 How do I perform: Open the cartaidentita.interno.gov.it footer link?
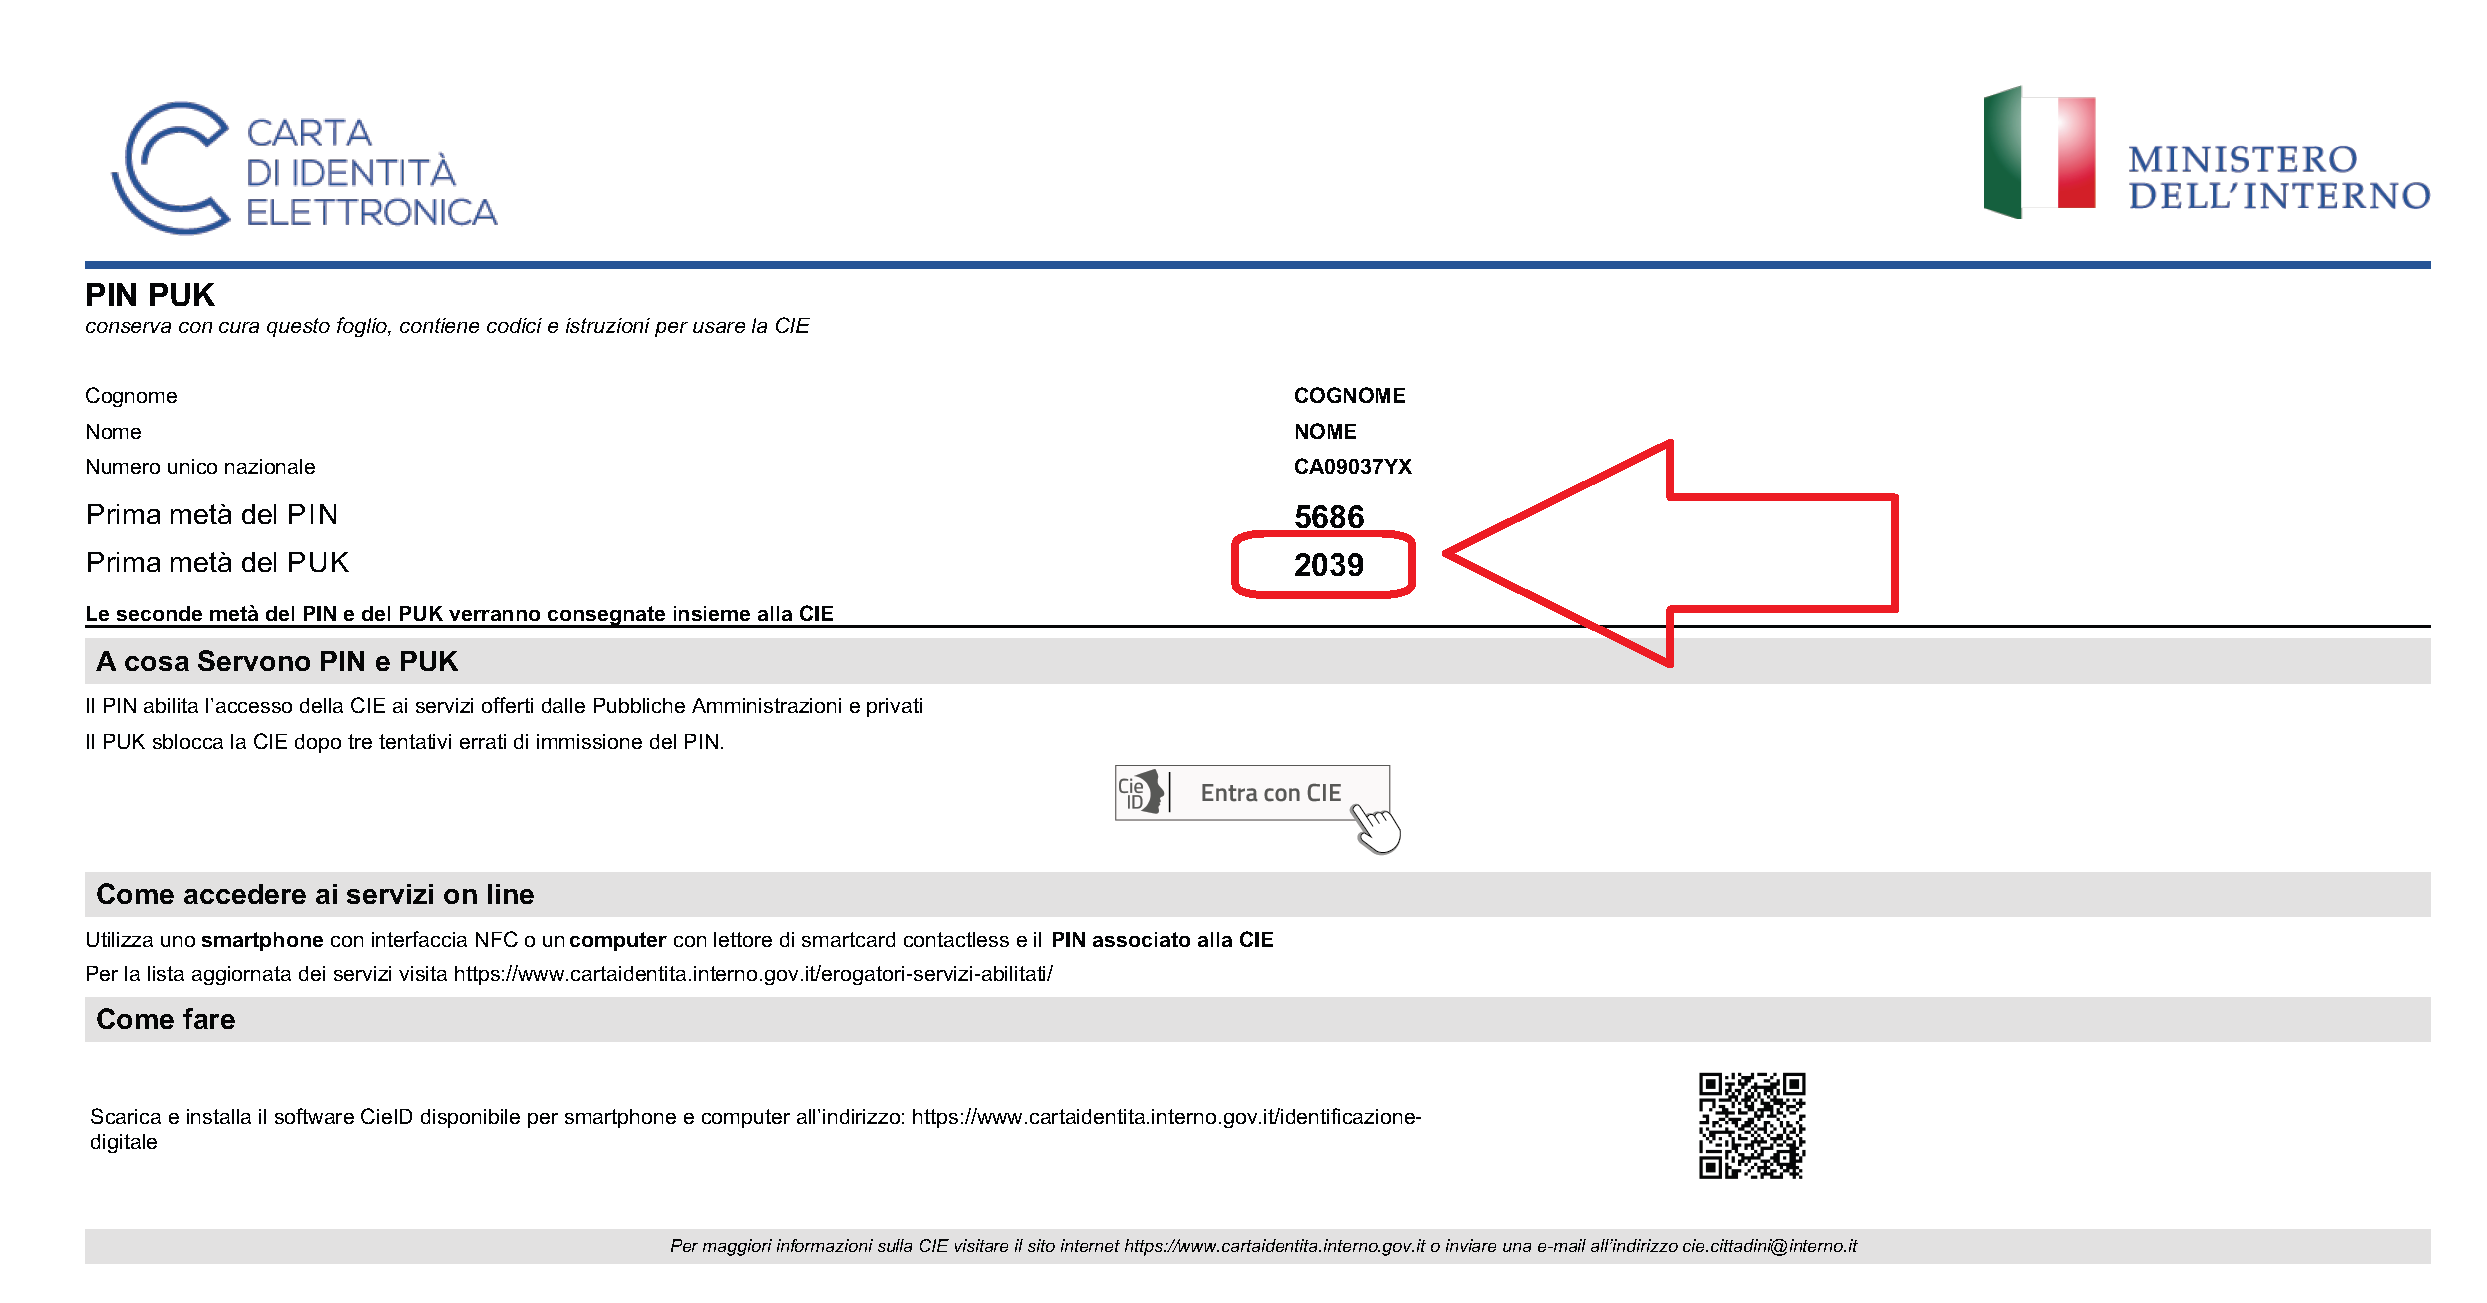pos(1274,1246)
